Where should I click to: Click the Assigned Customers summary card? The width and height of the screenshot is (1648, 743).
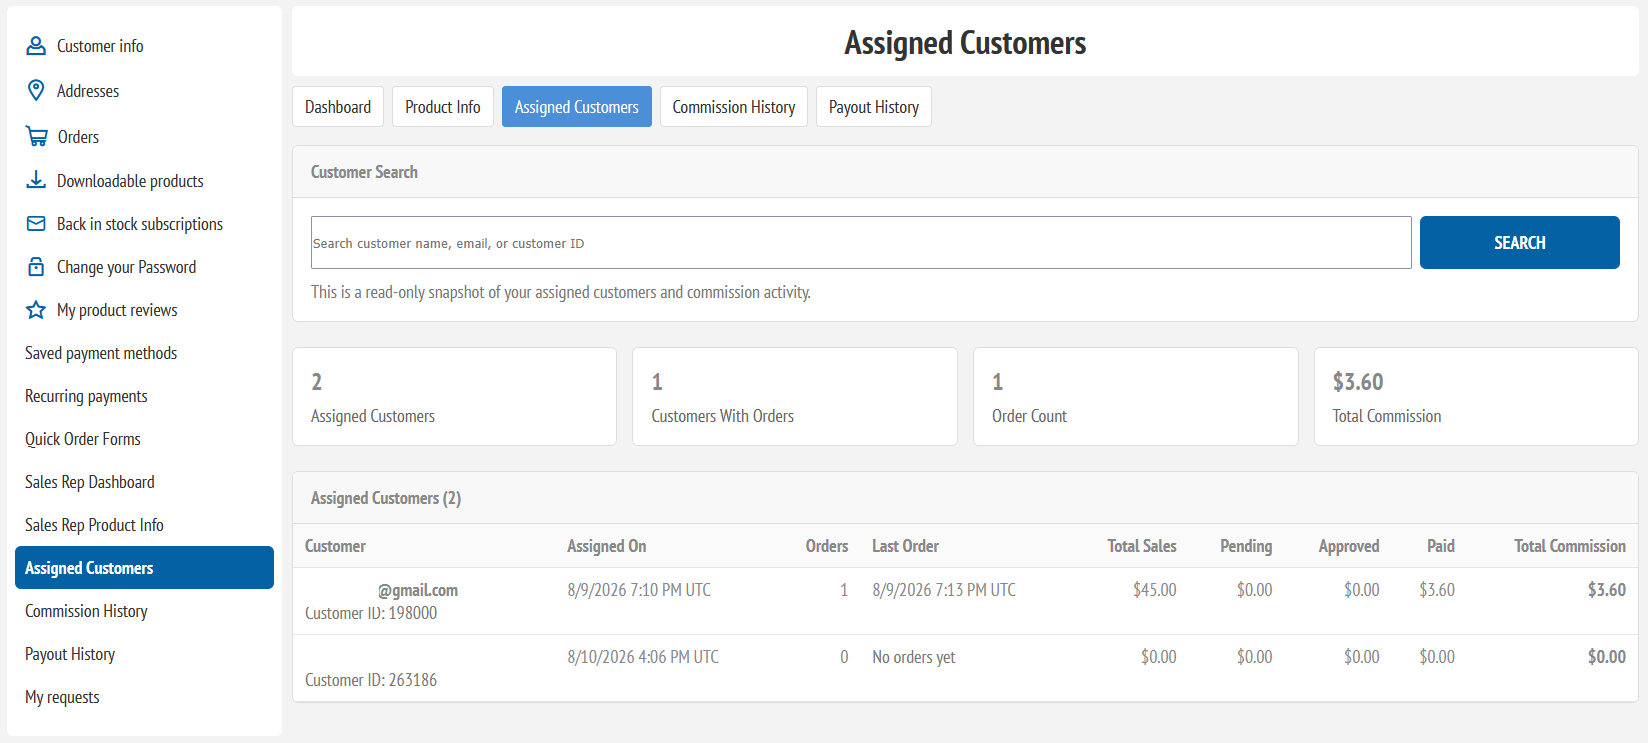[454, 397]
